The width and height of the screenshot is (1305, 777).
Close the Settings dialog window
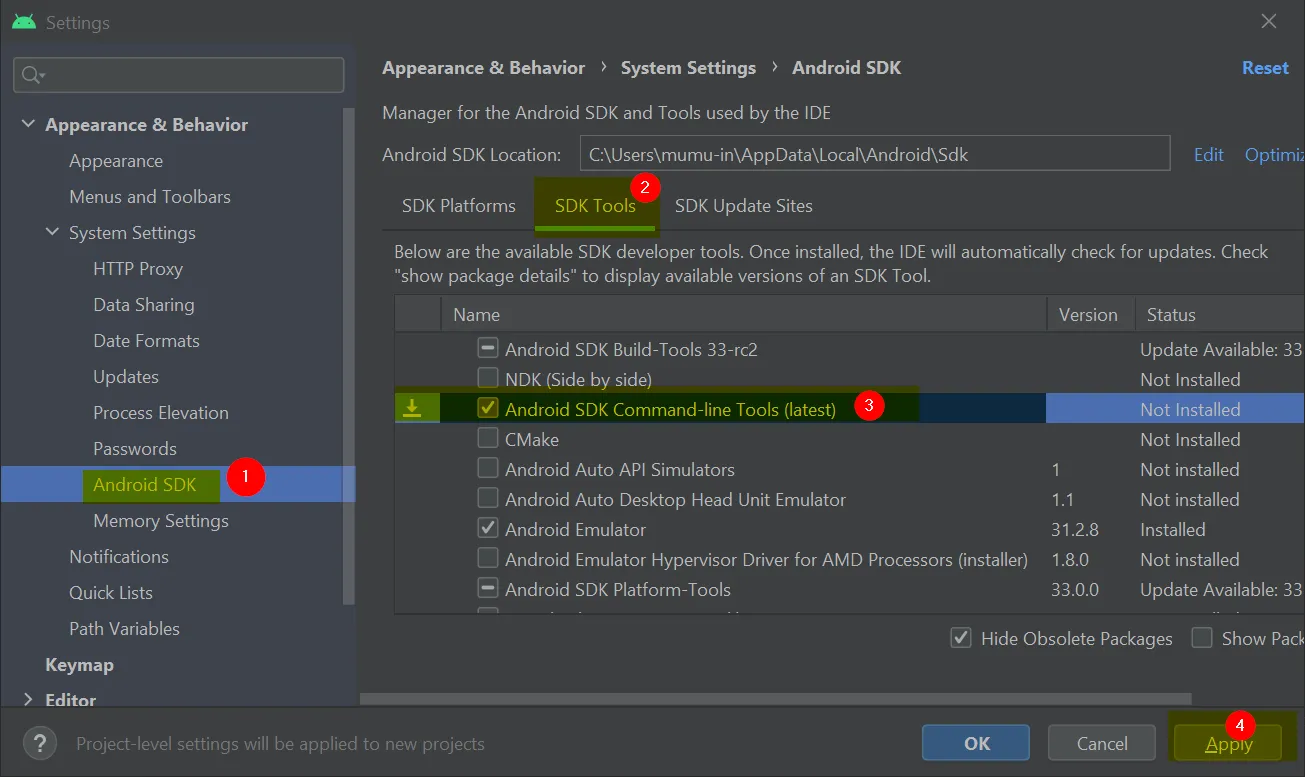pos(1268,21)
